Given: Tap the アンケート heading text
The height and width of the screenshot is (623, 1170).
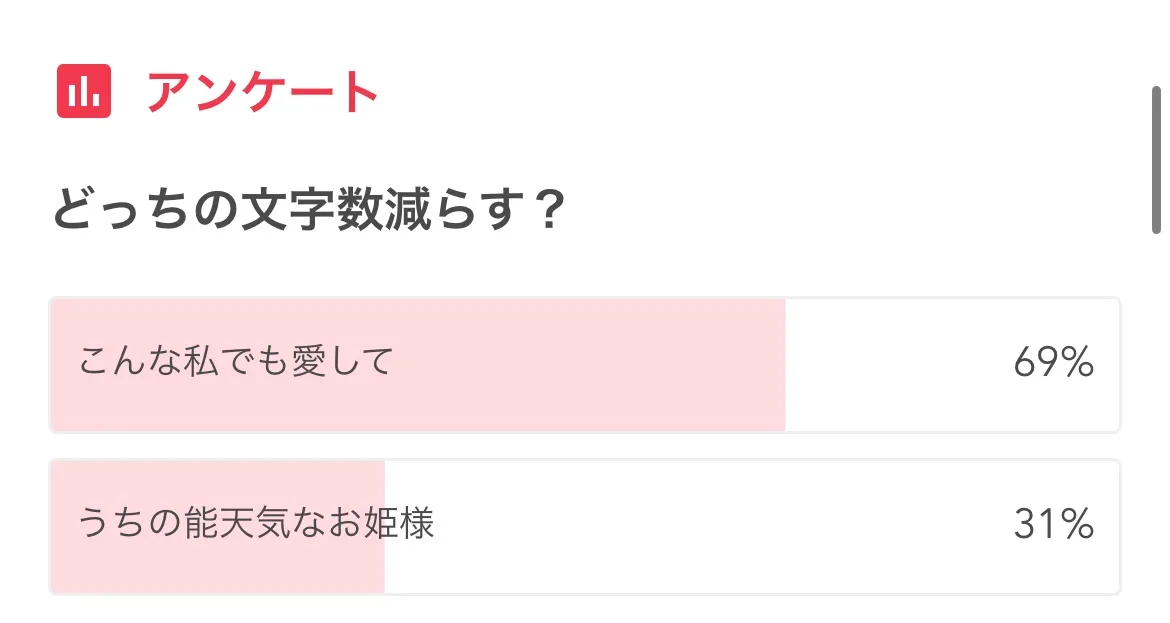Looking at the screenshot, I should pyautogui.click(x=263, y=93).
